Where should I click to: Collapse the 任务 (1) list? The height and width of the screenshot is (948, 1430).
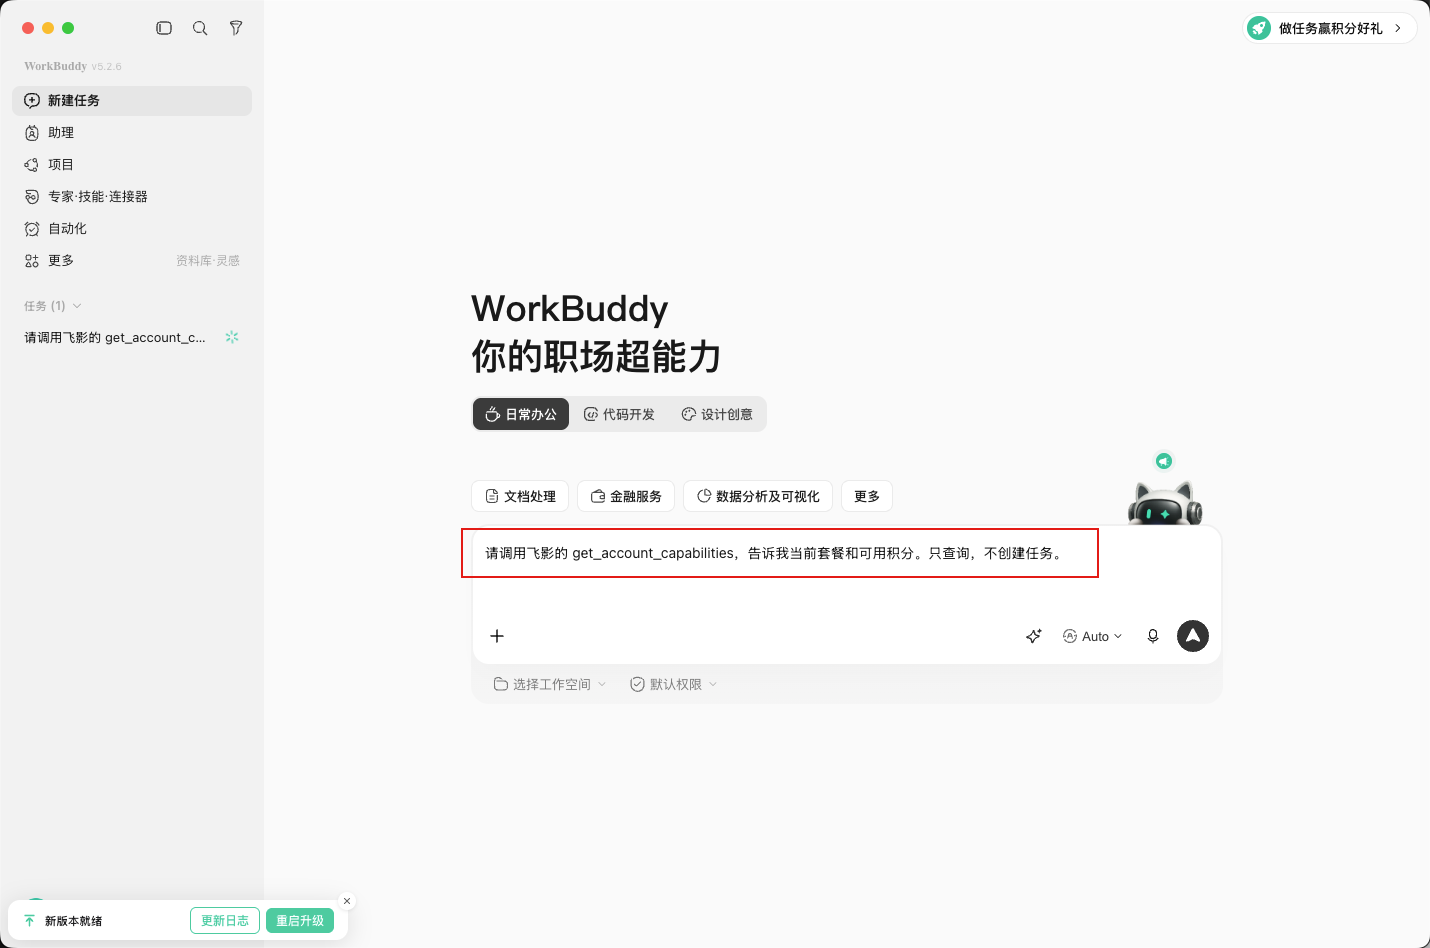click(53, 306)
